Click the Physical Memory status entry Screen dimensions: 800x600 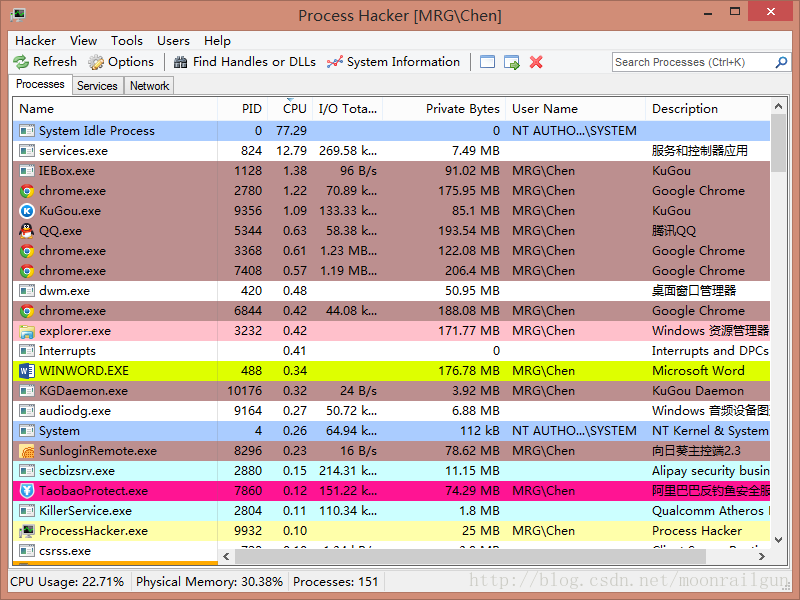pos(209,582)
